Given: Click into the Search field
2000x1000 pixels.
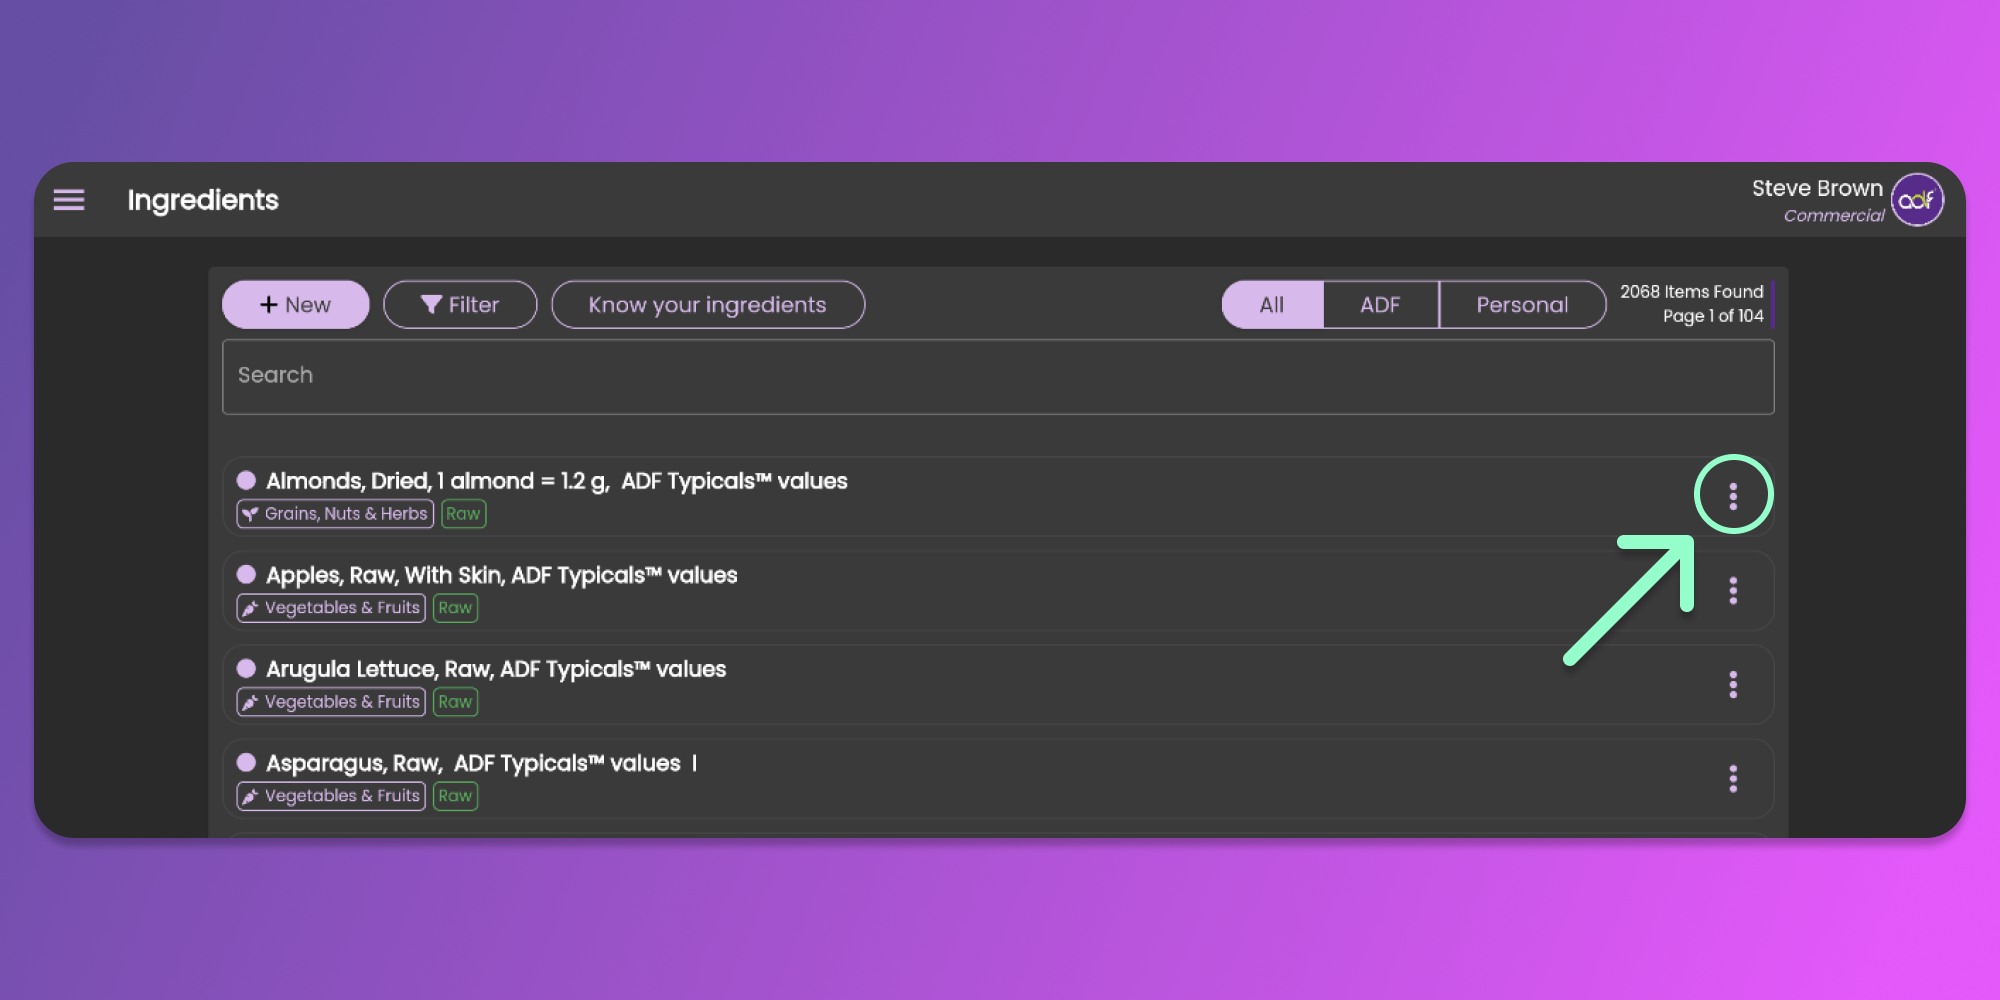Looking at the screenshot, I should (997, 376).
